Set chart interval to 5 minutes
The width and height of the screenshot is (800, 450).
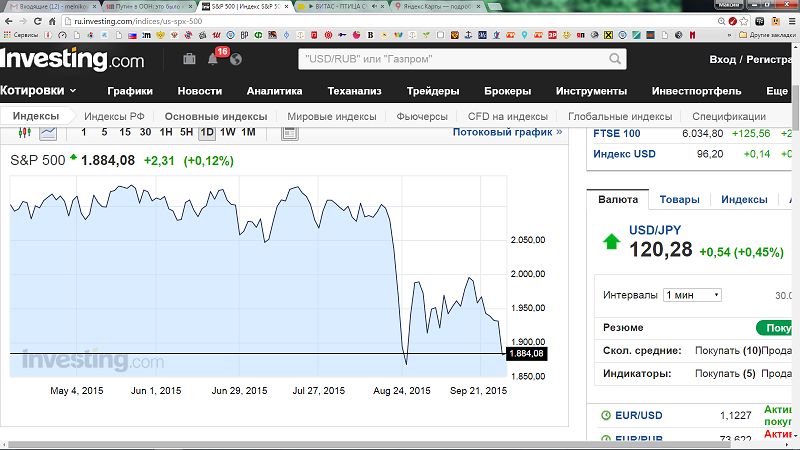pos(104,132)
